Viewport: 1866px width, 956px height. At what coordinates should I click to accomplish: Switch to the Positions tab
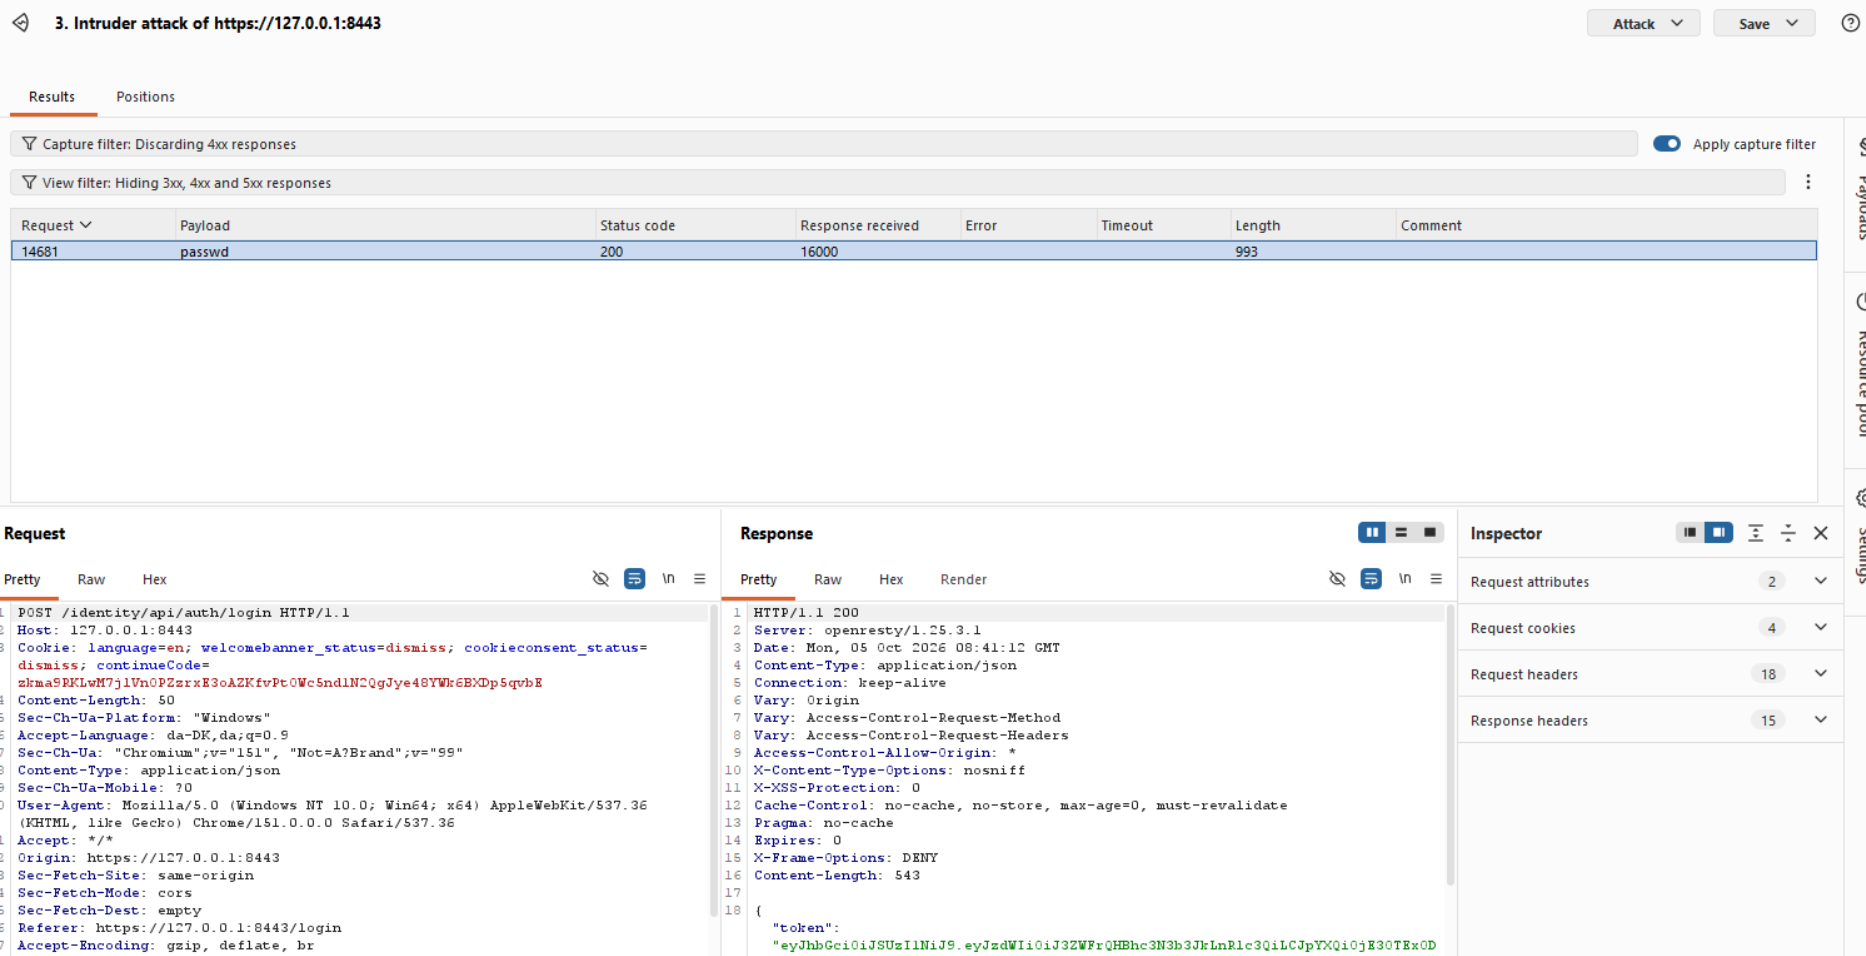pyautogui.click(x=145, y=97)
